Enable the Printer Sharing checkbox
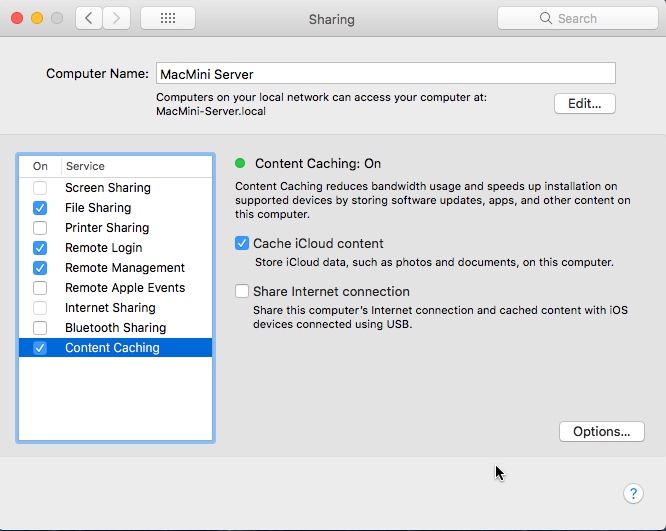This screenshot has width=666, height=531. tap(40, 228)
